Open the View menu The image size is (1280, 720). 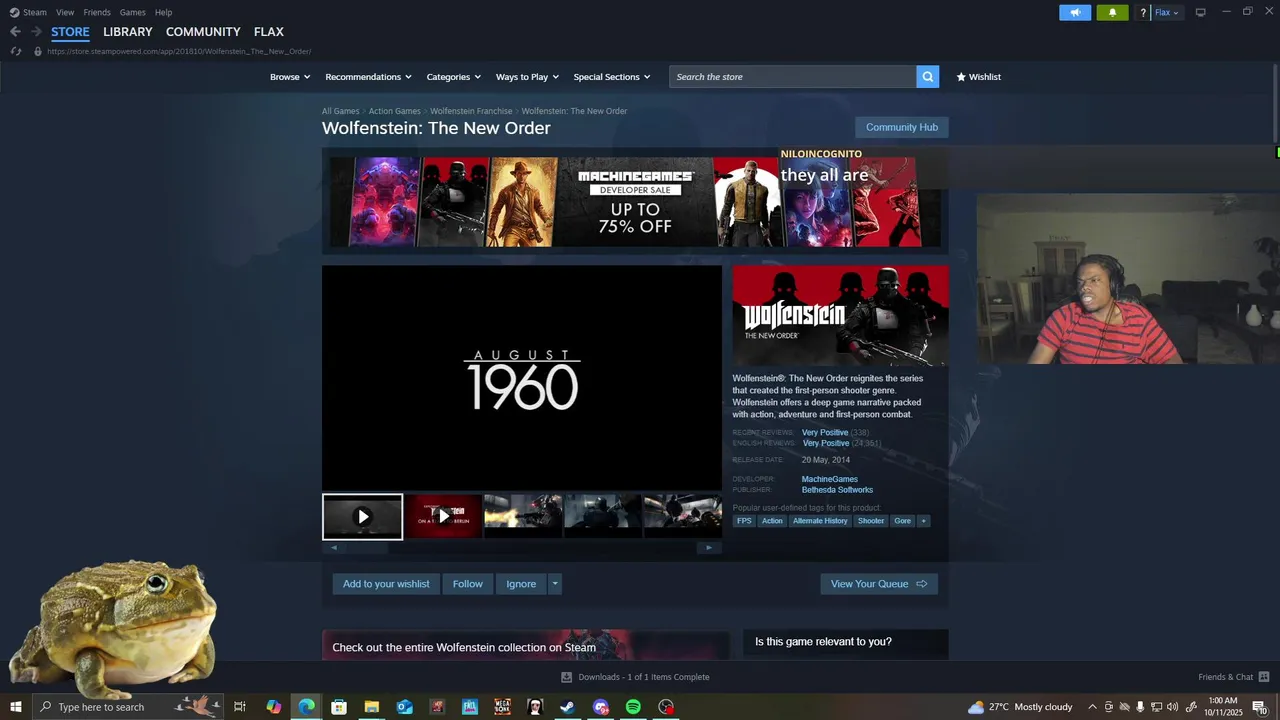pos(65,12)
